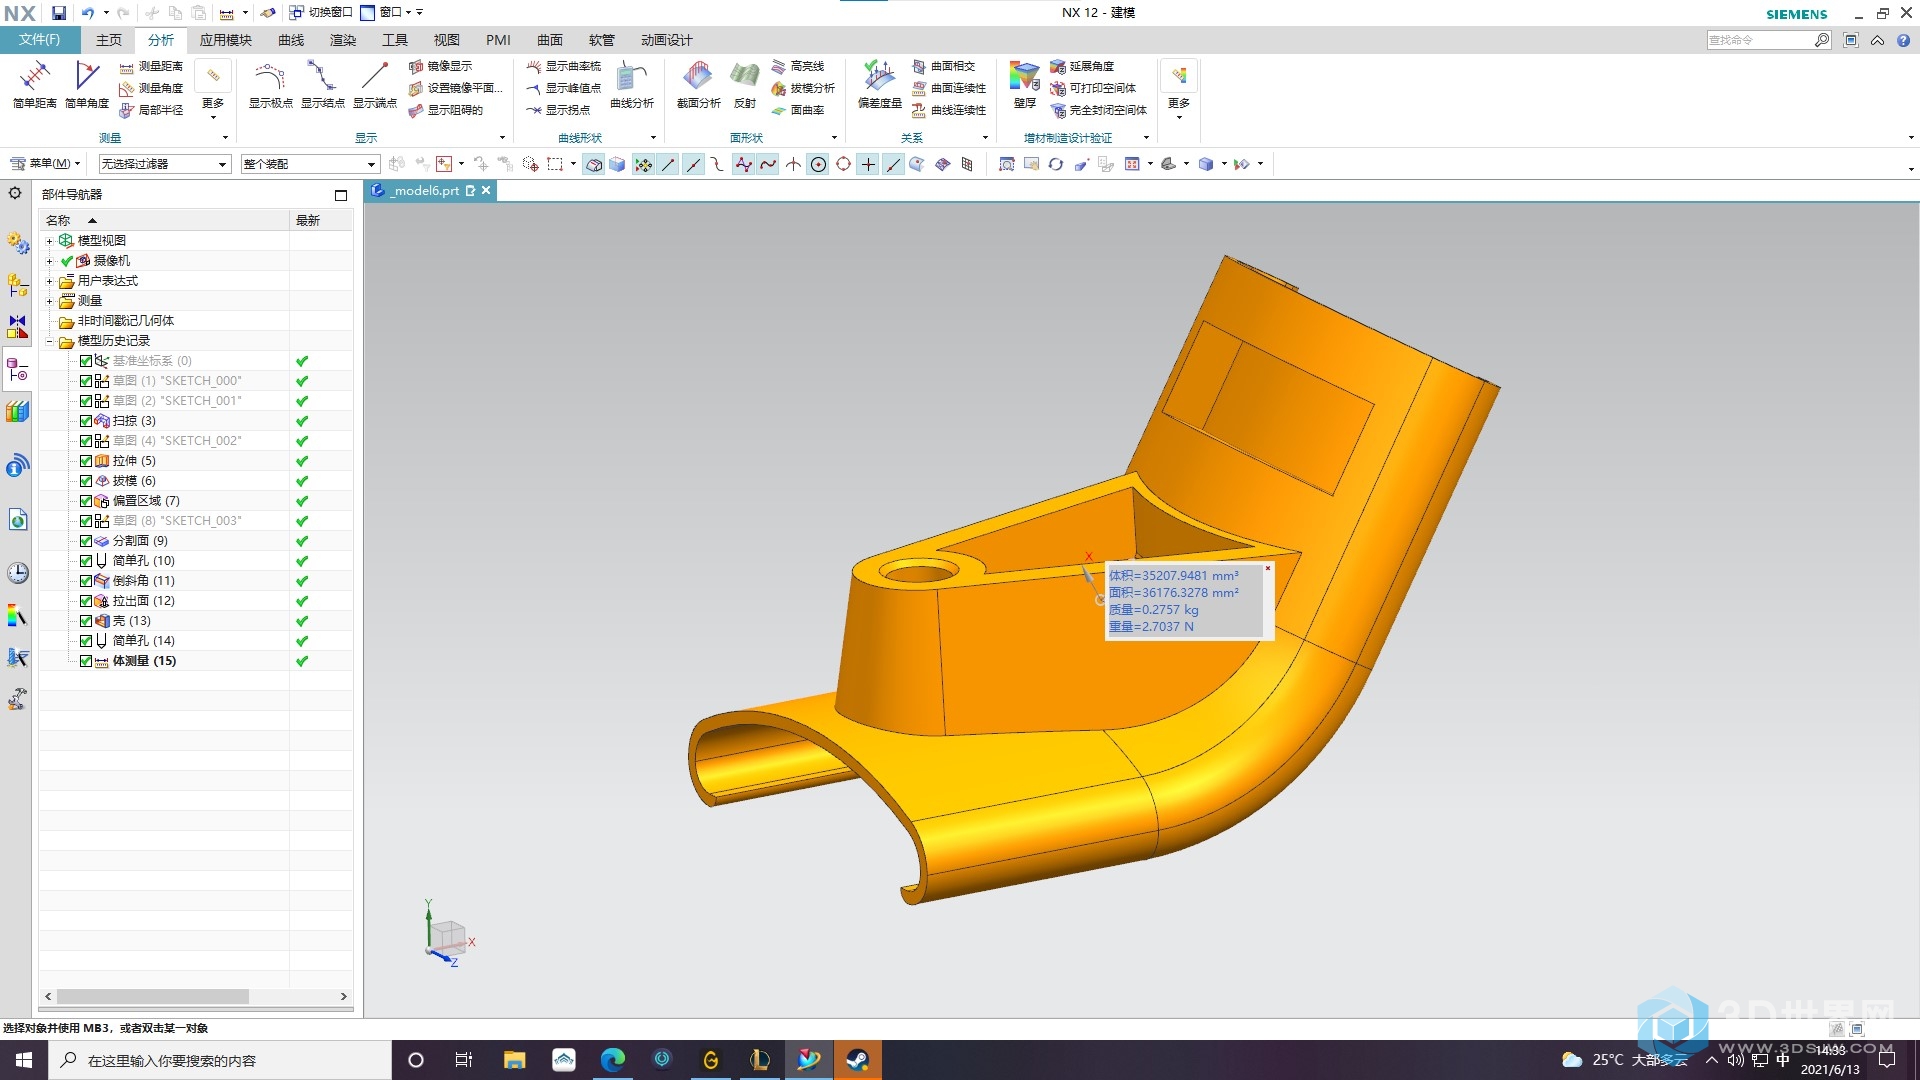Toggle checkbox for 偏置区域 (7) feature
1920x1080 pixels.
86,501
